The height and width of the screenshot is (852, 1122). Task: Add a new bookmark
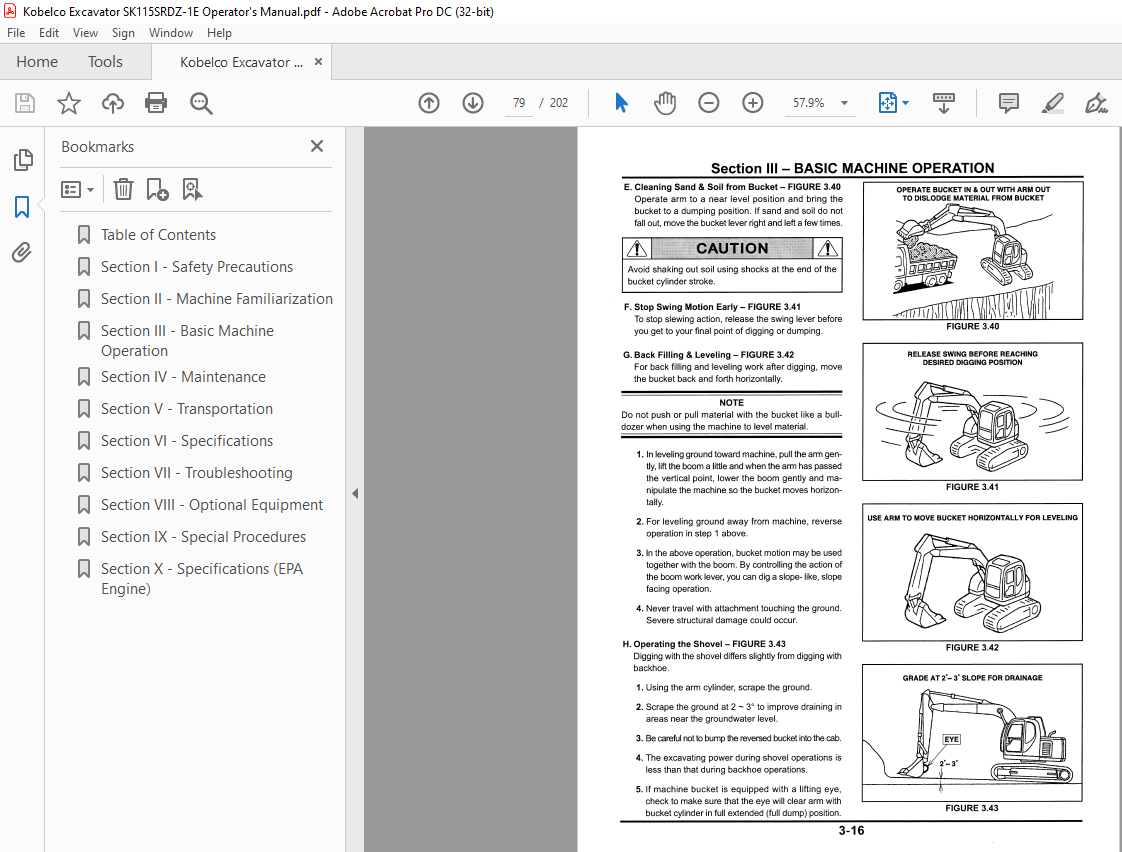(x=157, y=190)
